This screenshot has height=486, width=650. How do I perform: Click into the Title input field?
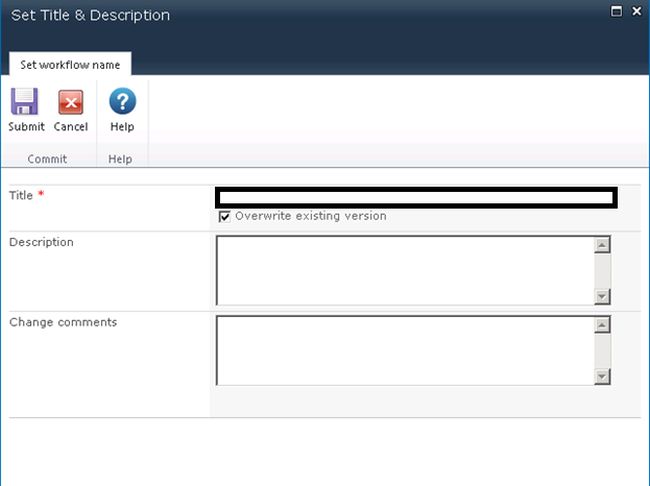coord(416,197)
